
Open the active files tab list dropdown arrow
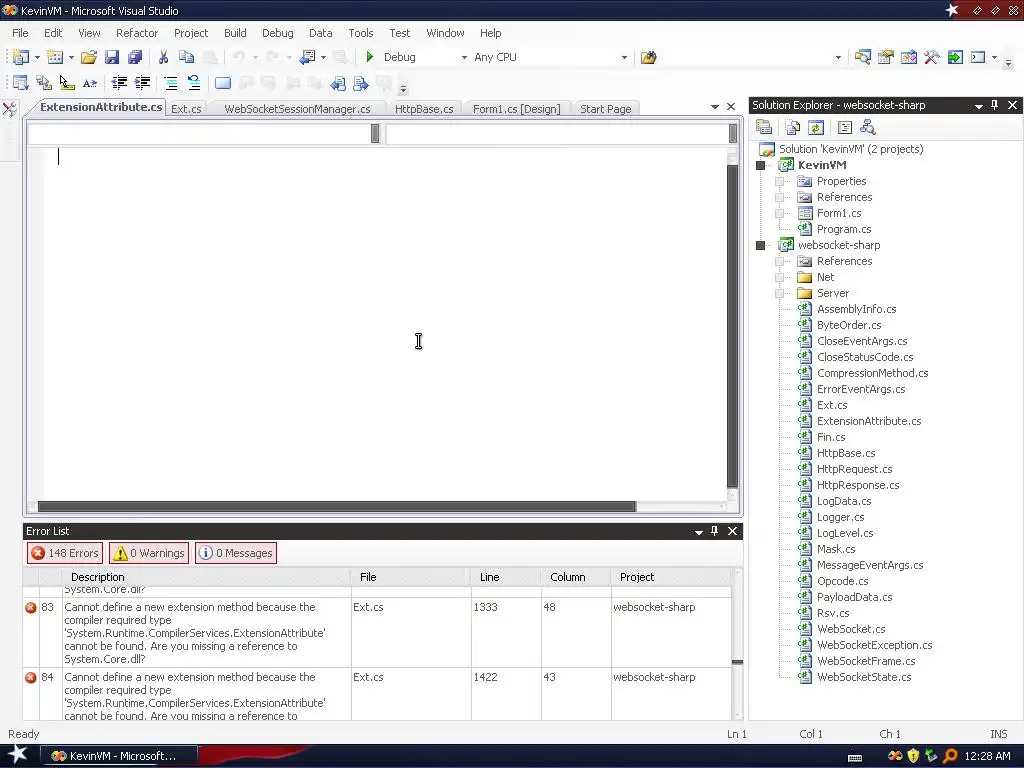pos(714,106)
